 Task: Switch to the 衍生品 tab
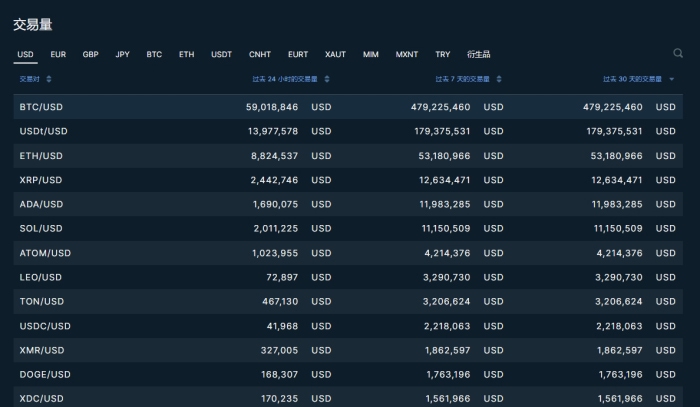tap(479, 54)
